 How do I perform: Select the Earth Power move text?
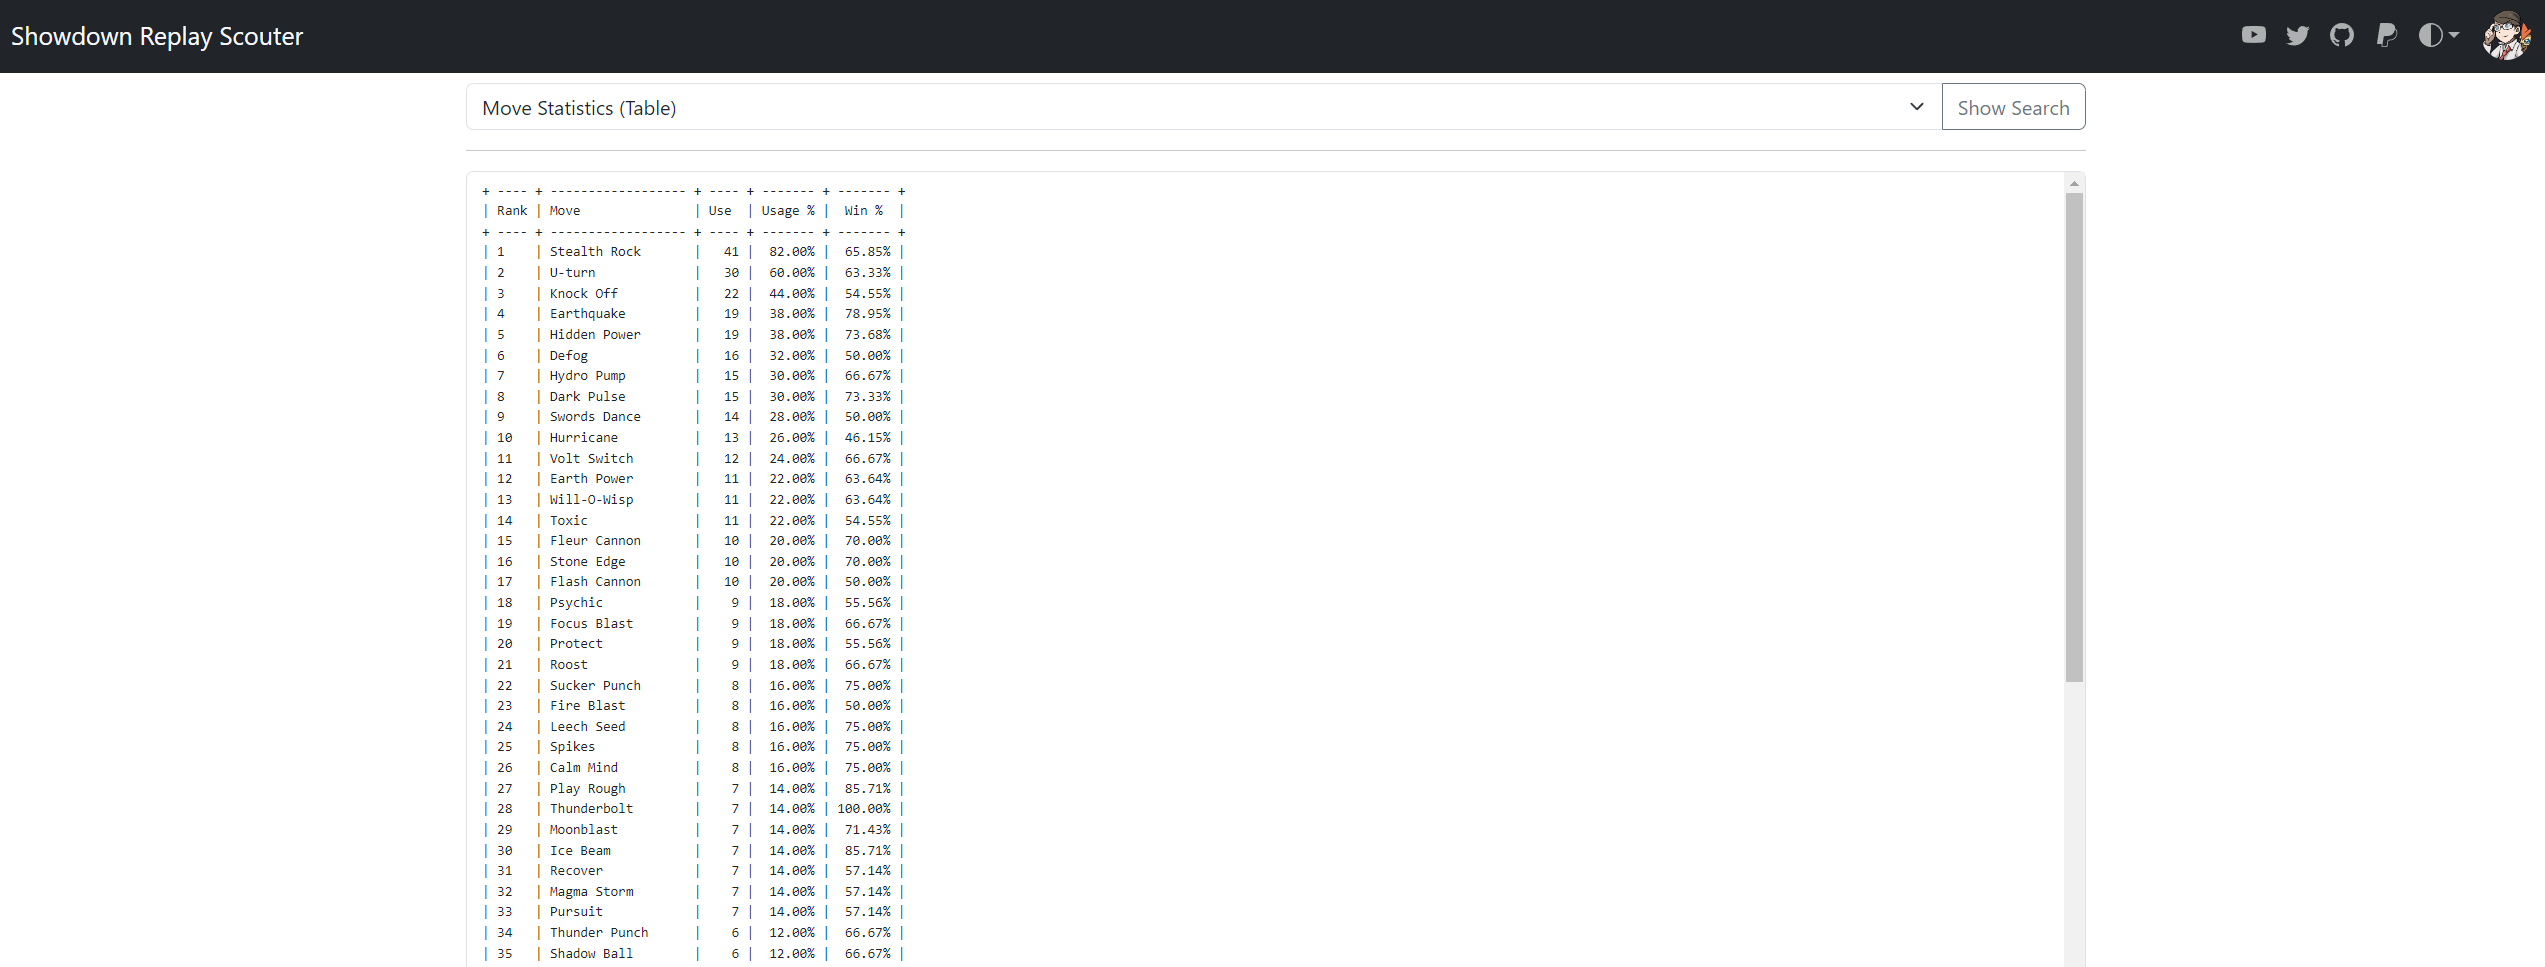(591, 479)
